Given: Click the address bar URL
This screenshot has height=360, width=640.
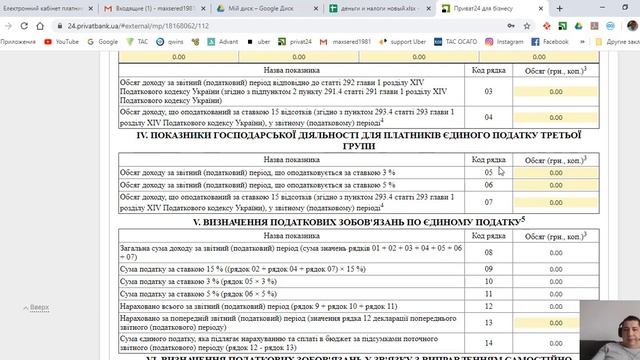Looking at the screenshot, I should click(x=138, y=26).
